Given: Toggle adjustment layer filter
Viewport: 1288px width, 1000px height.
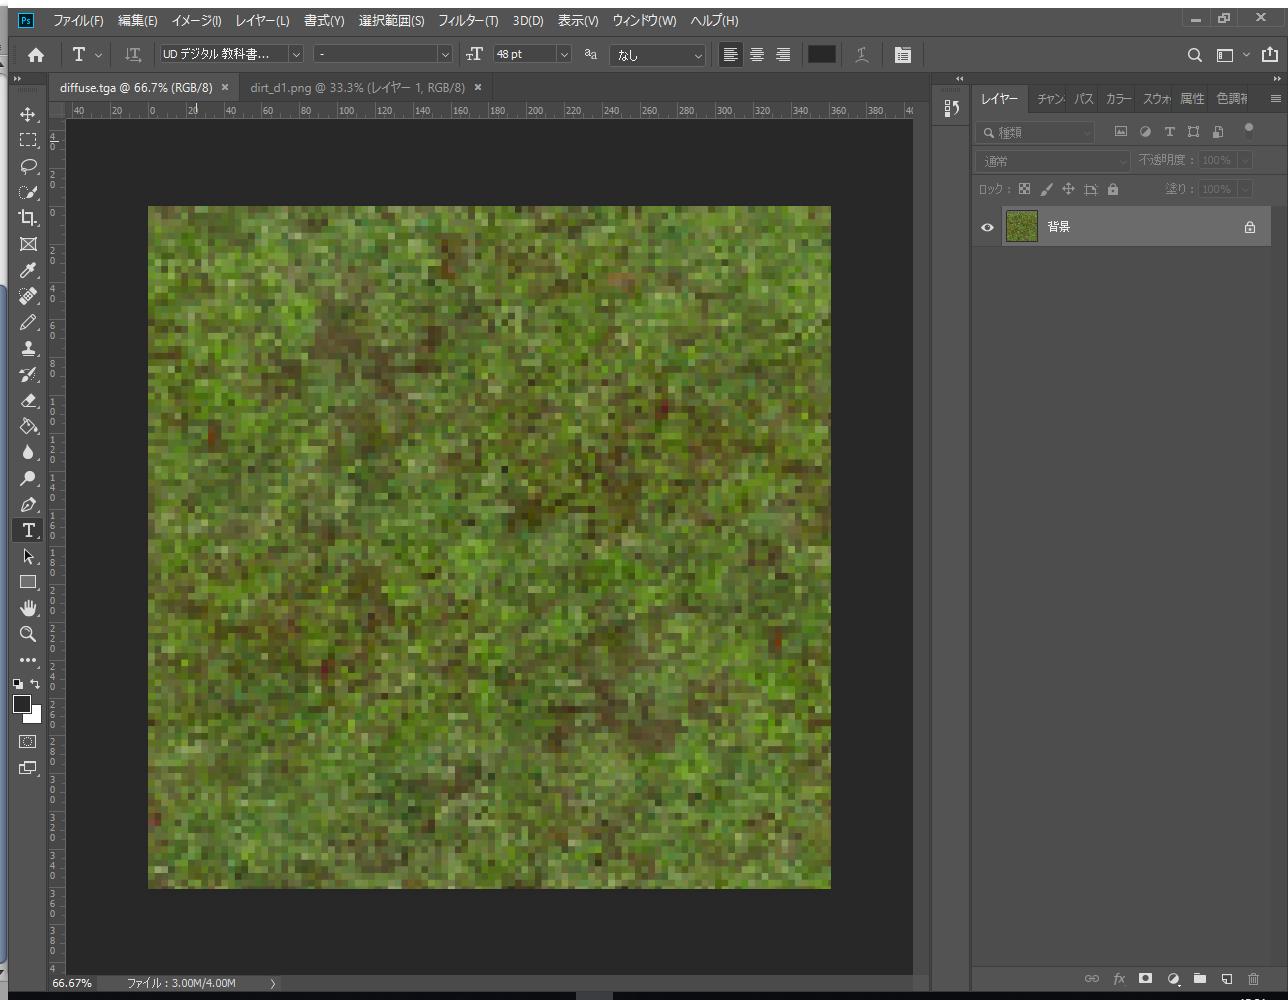Looking at the screenshot, I should [1145, 131].
